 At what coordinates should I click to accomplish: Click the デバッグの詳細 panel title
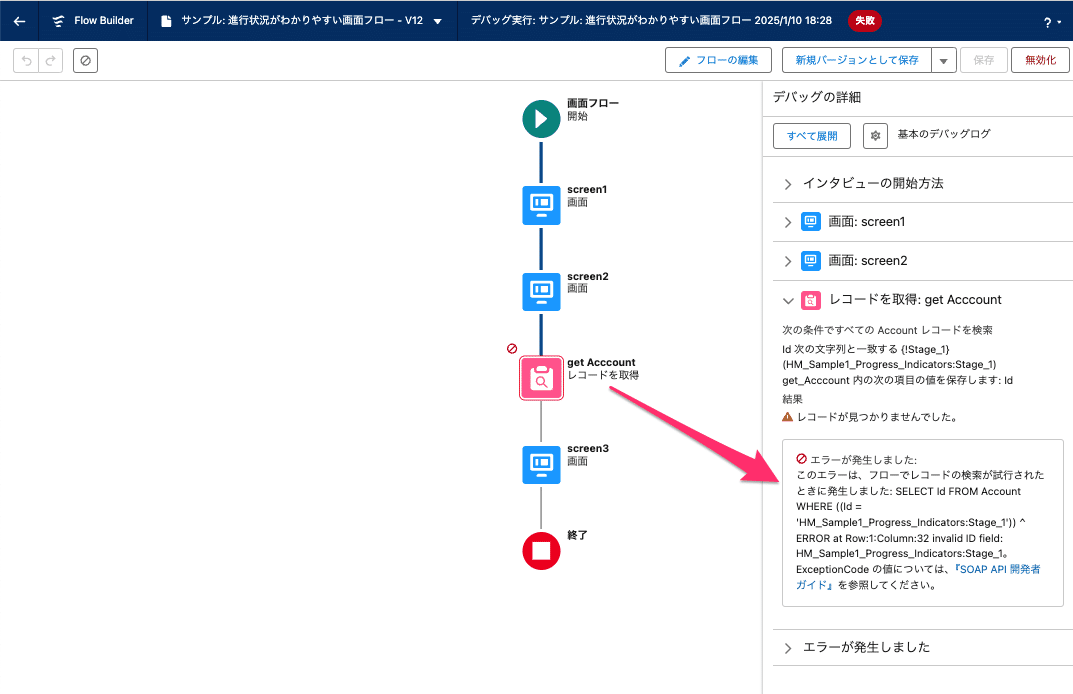tap(817, 97)
